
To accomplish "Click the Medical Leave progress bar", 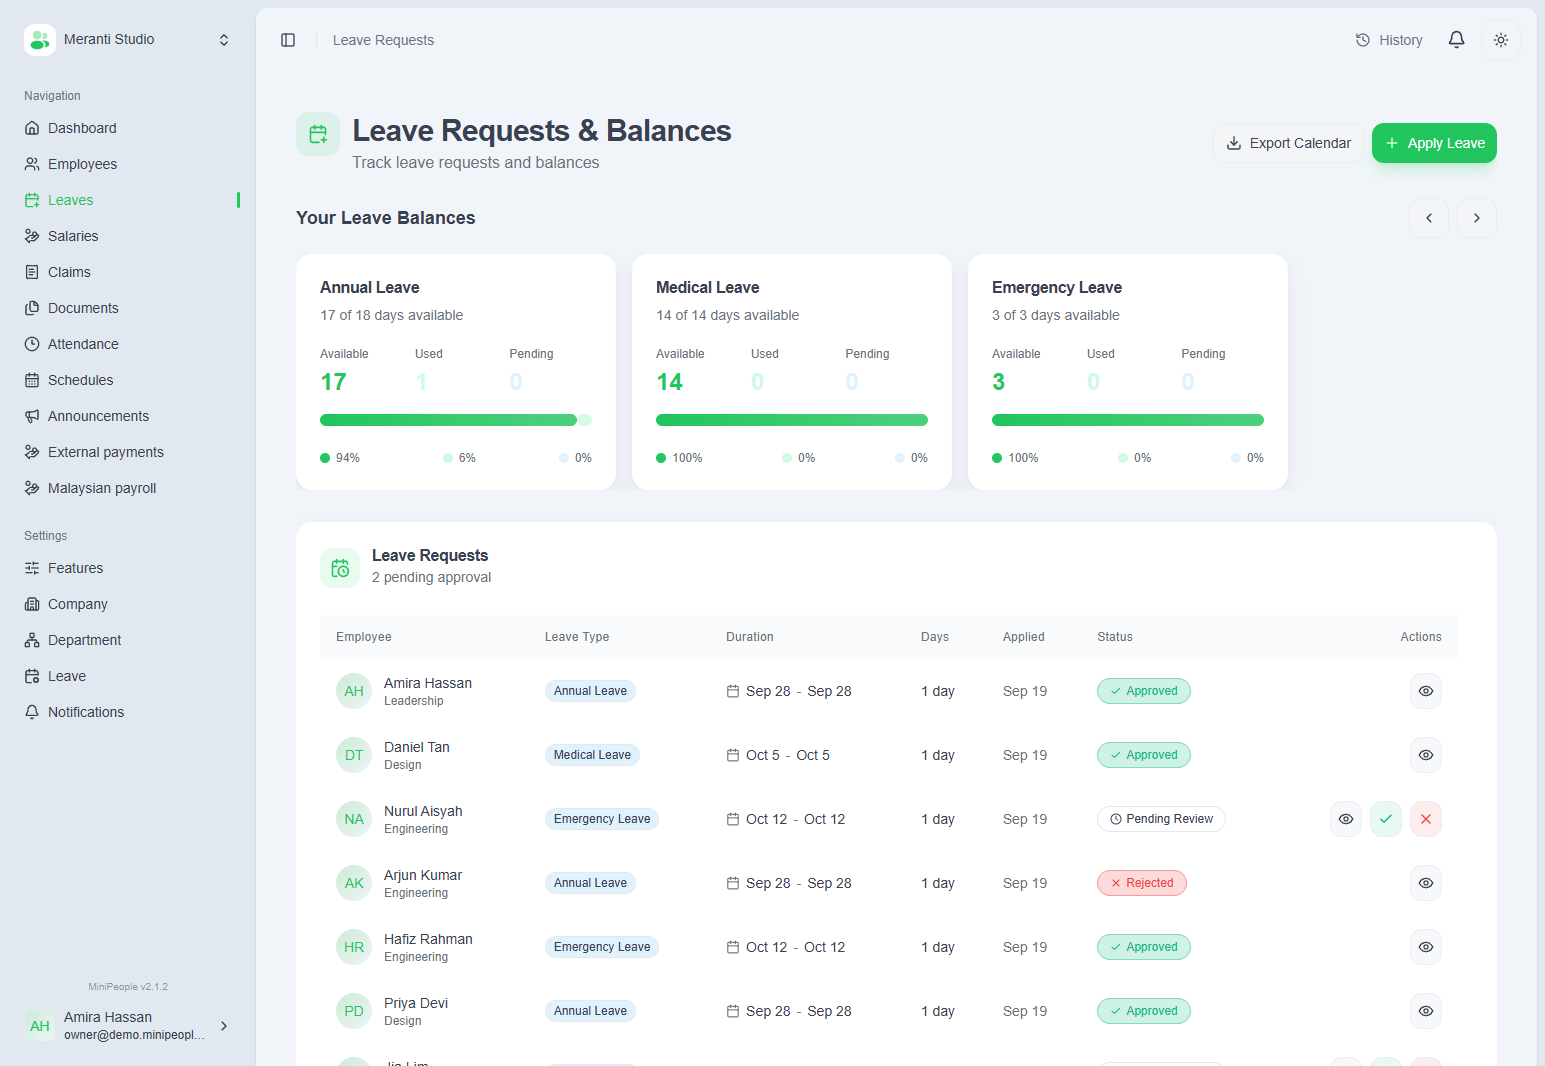I will pyautogui.click(x=792, y=420).
